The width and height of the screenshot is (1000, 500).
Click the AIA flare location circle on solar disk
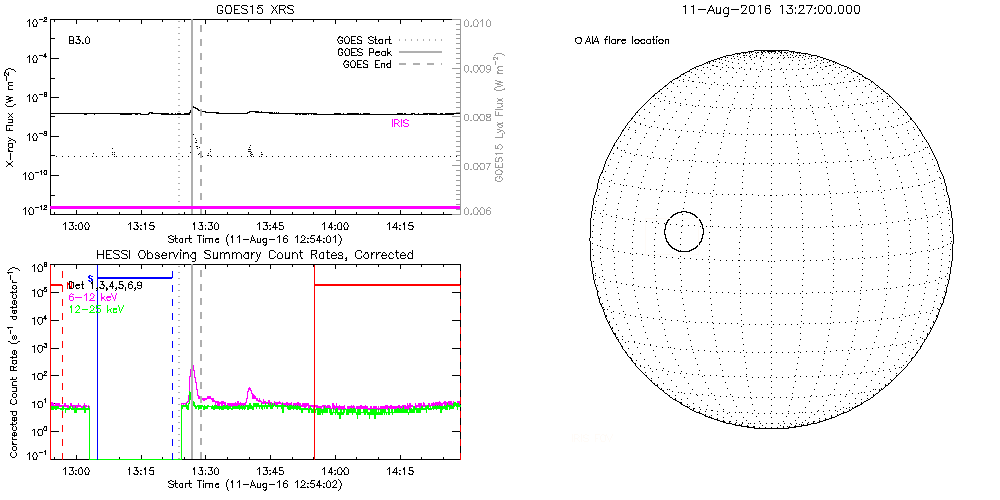click(683, 231)
